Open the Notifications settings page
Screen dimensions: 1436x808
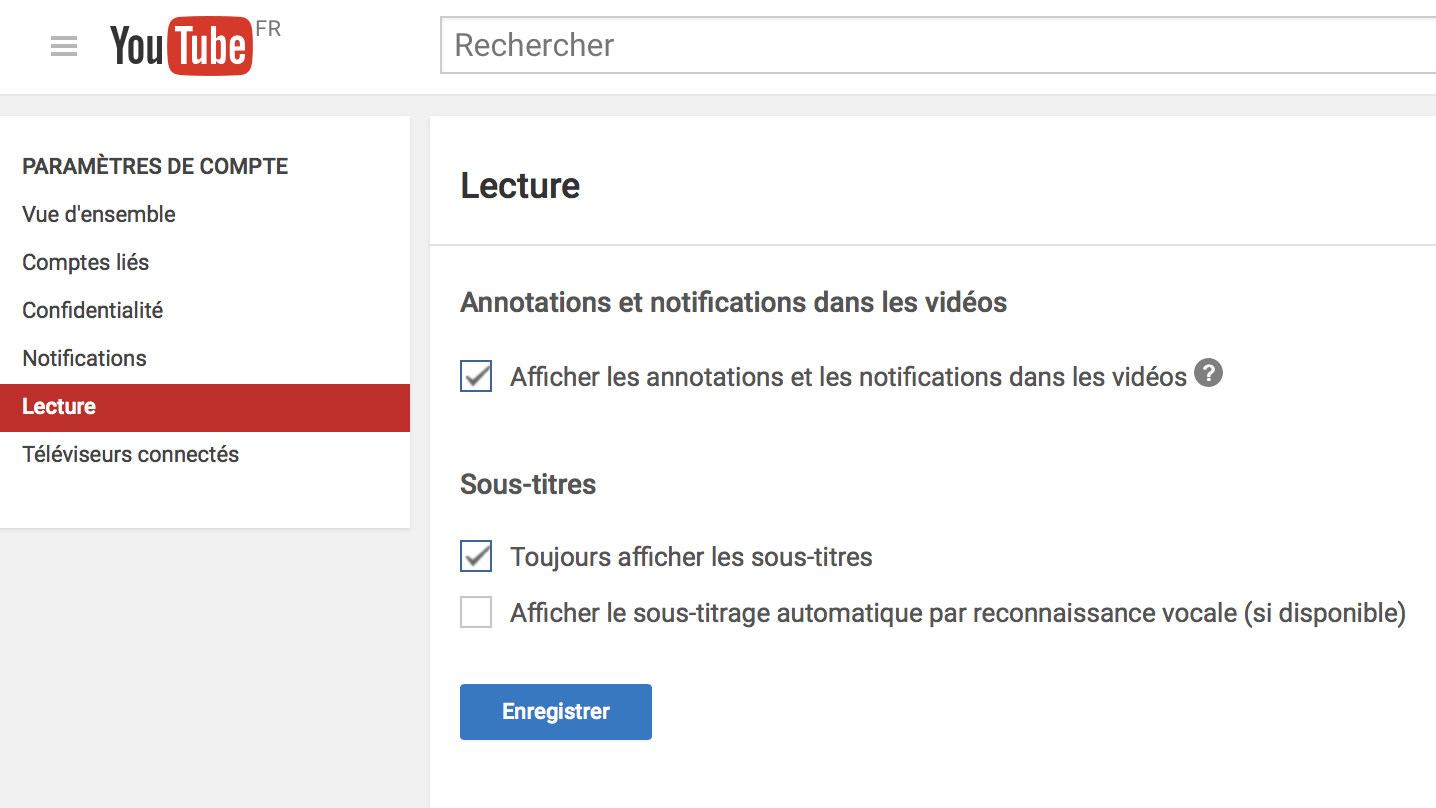click(x=85, y=358)
